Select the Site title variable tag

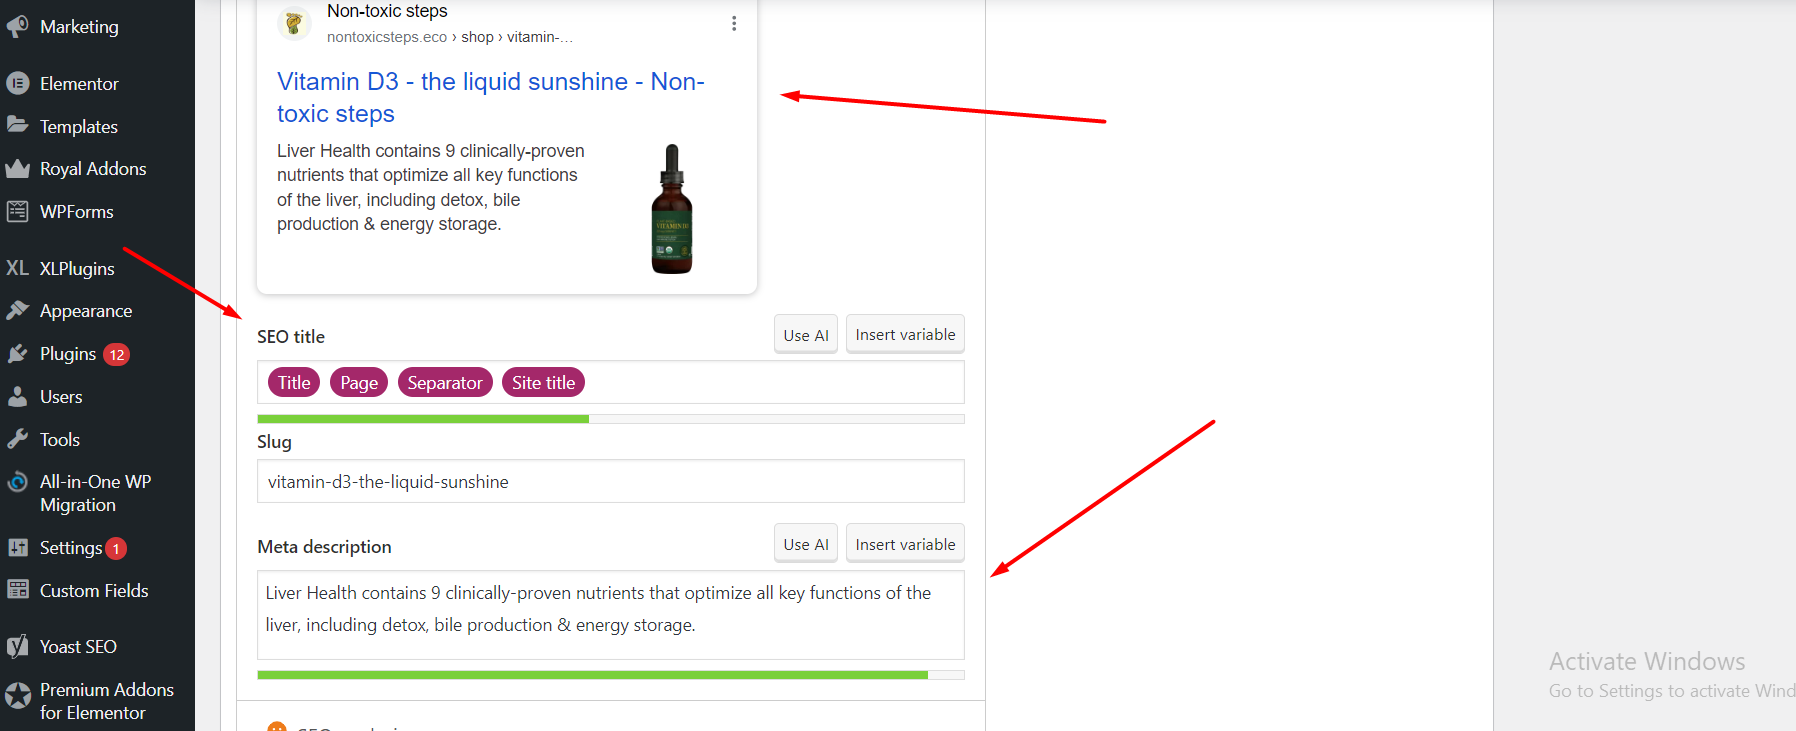point(544,382)
